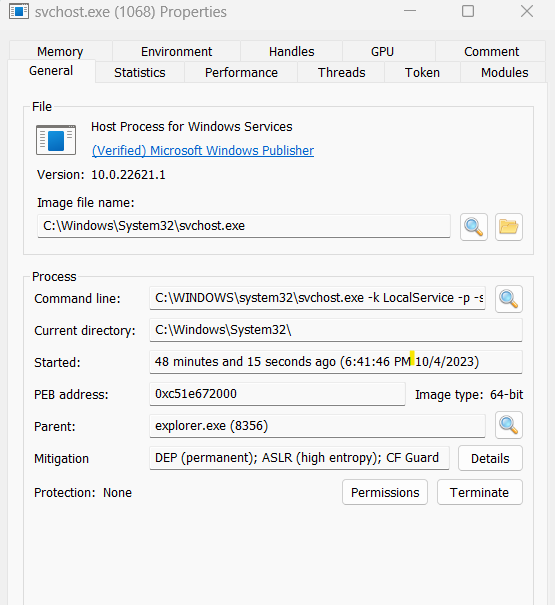Click the Mitigation policies field
The image size is (555, 605).
[x=299, y=458]
